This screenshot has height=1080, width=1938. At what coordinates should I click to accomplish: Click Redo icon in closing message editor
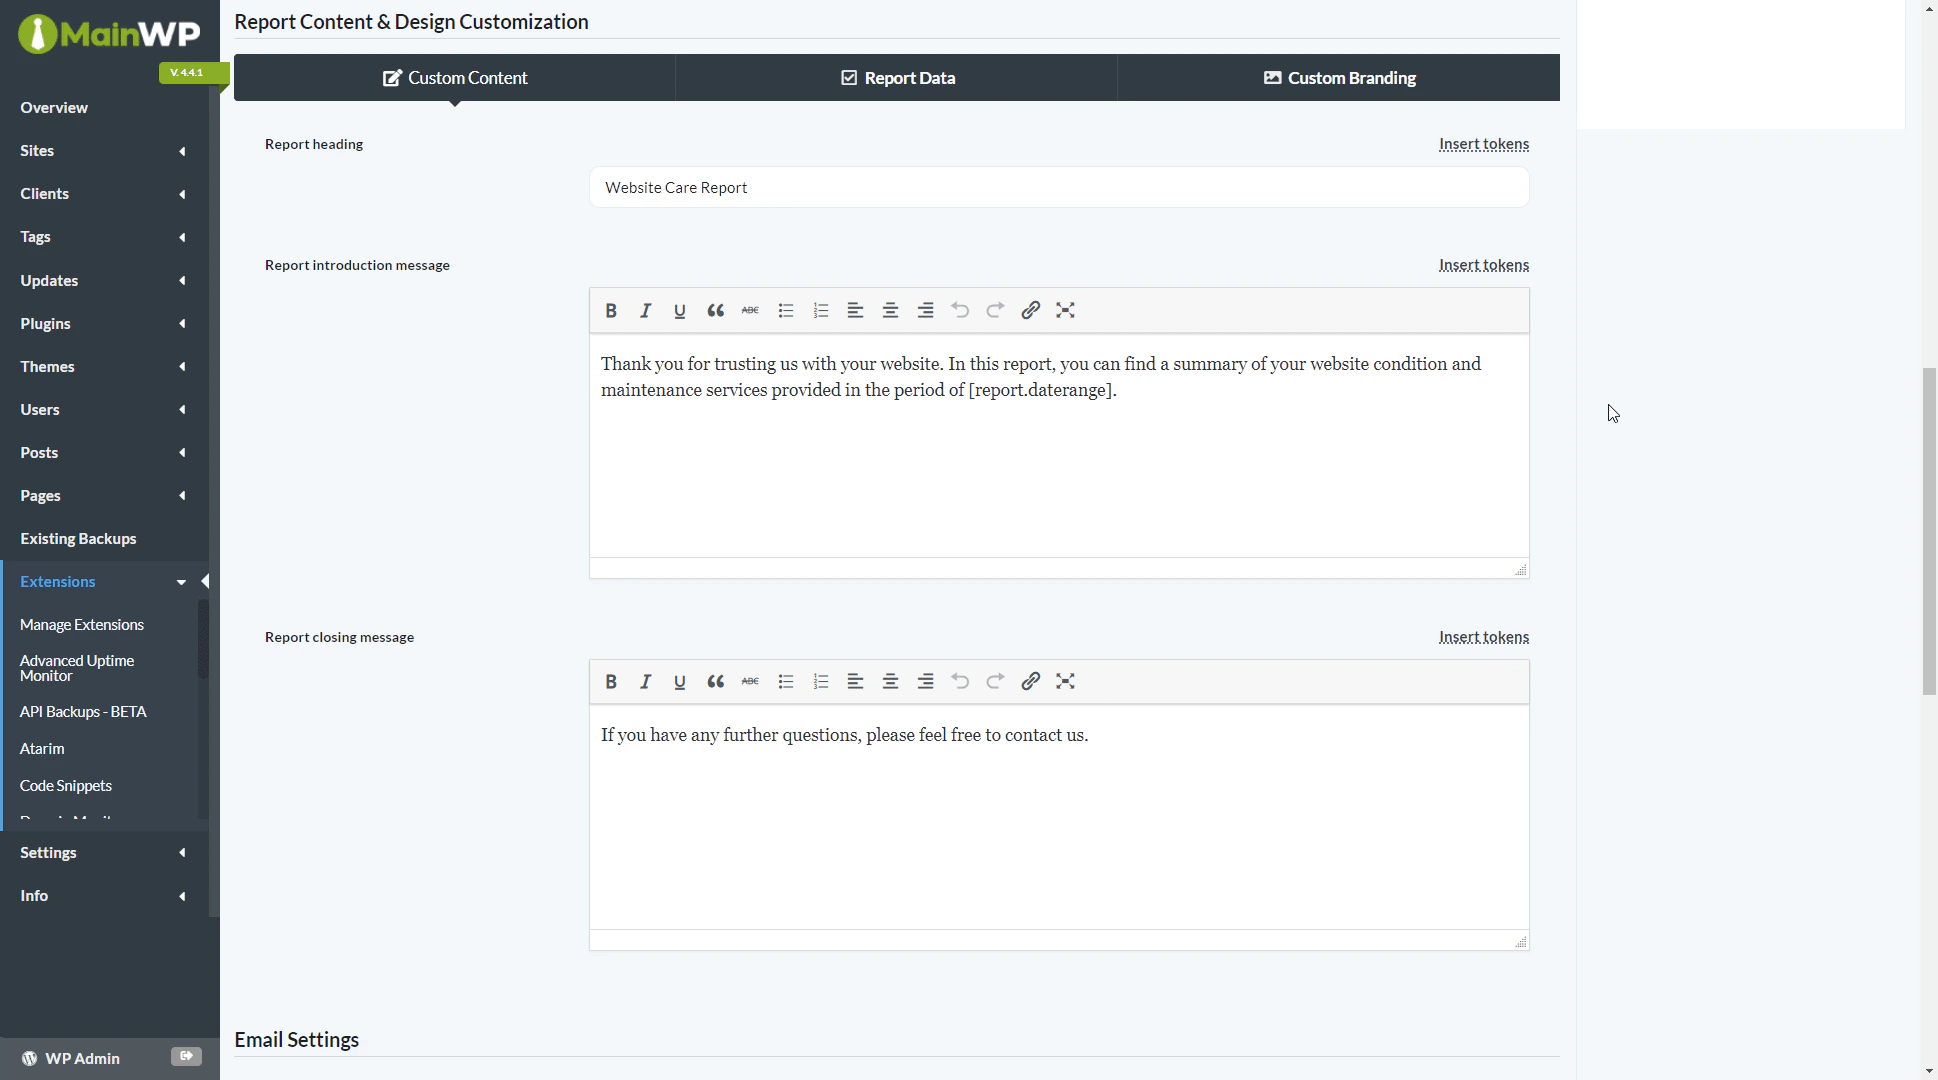(995, 681)
